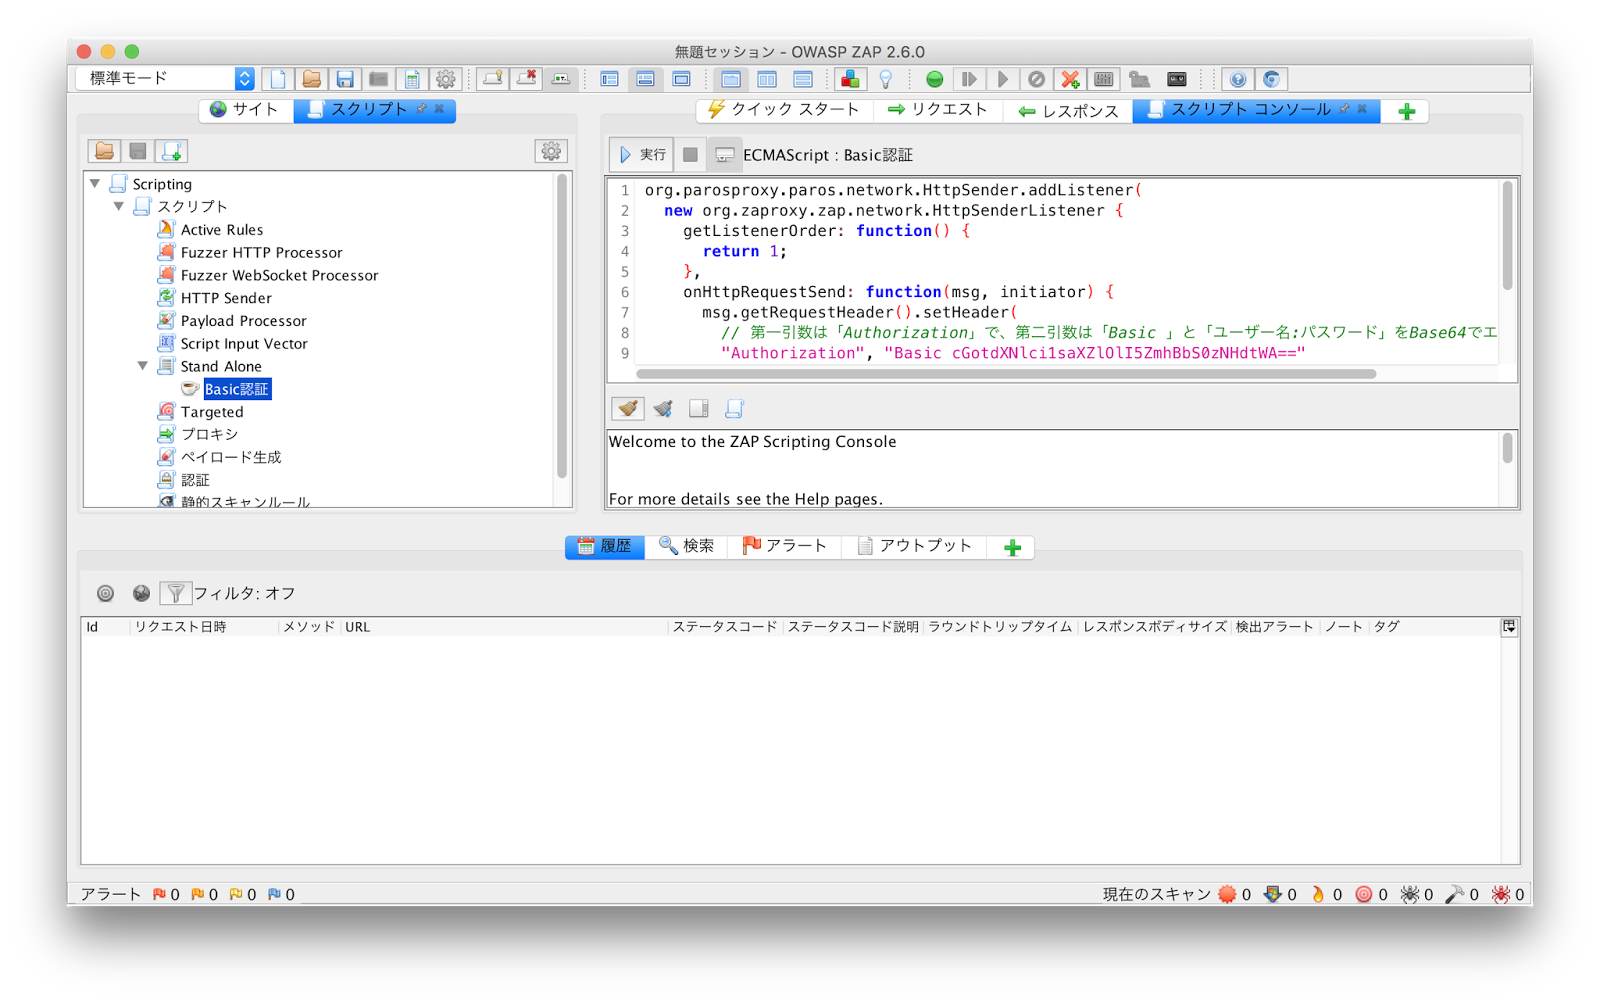Screen dimensions: 1600x1002
Task: Select request and response side-by-side layout
Action: 767,79
